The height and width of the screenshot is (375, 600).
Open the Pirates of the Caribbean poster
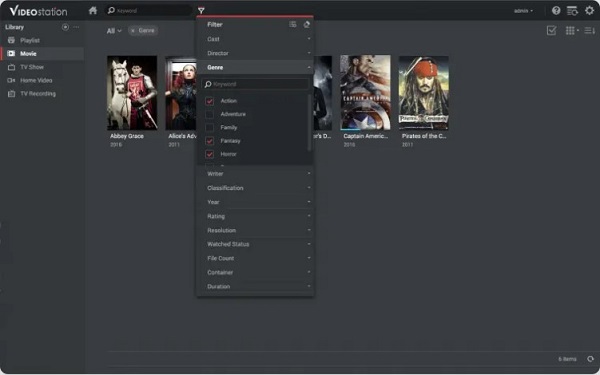pyautogui.click(x=424, y=93)
